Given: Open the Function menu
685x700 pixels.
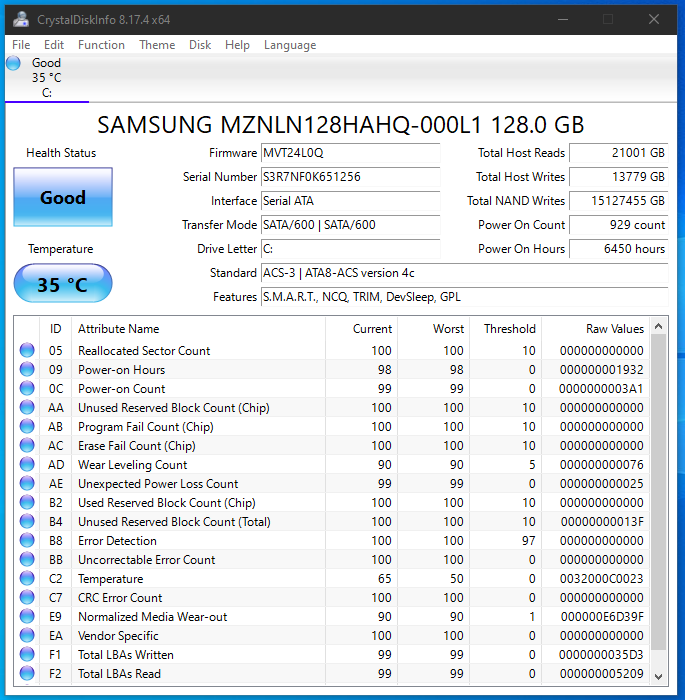Looking at the screenshot, I should click(x=101, y=45).
